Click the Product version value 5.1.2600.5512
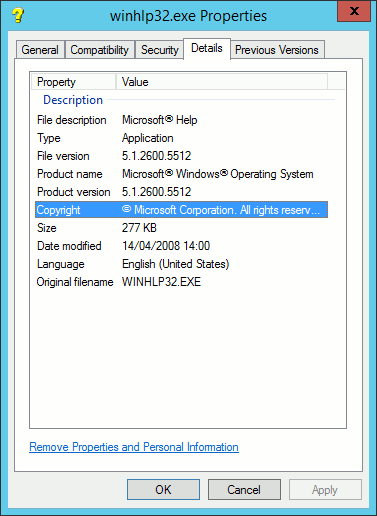This screenshot has width=377, height=516. tap(156, 192)
